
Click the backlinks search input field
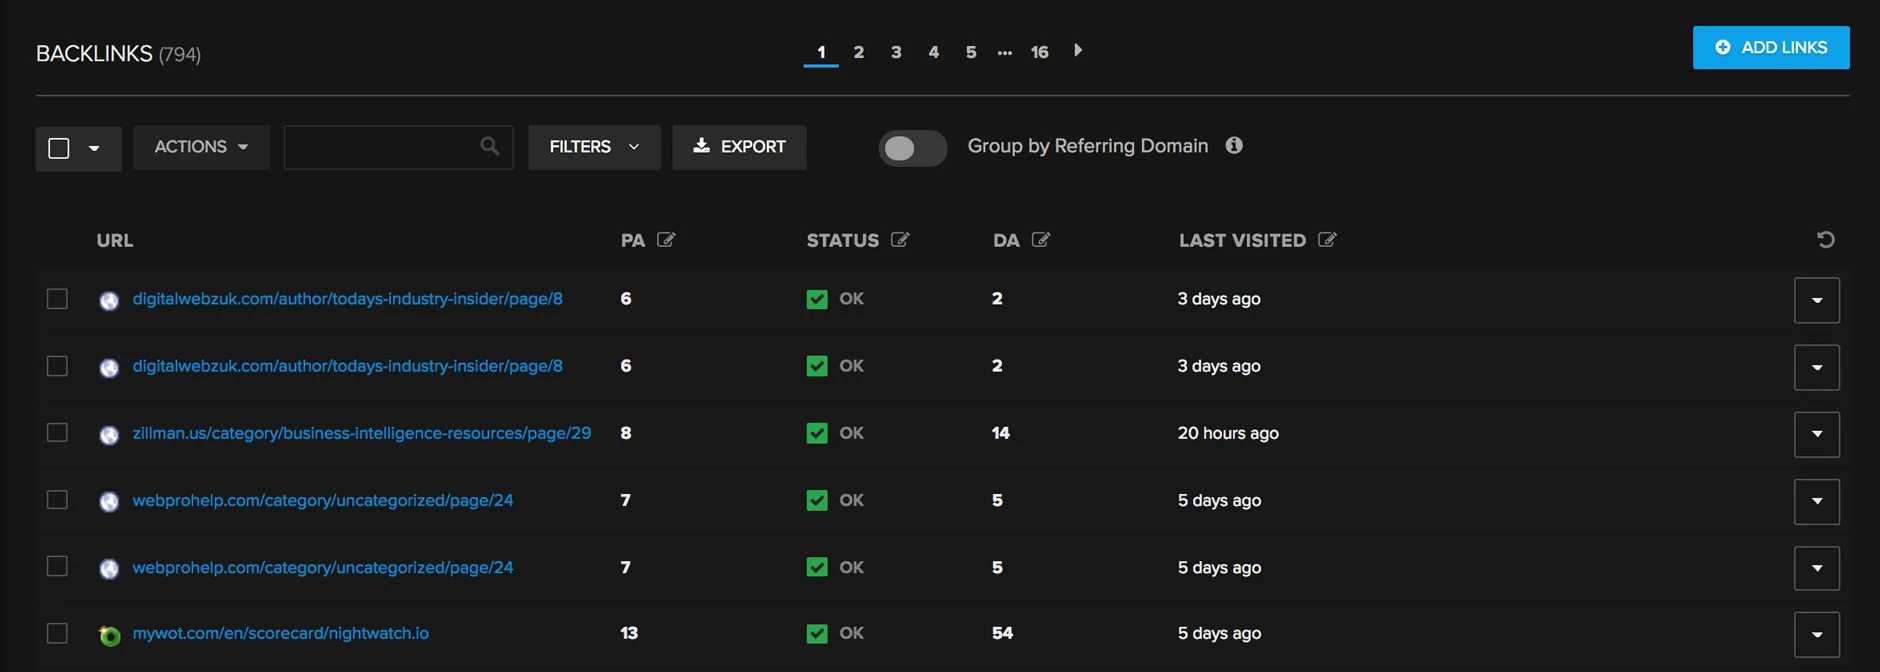[380, 147]
